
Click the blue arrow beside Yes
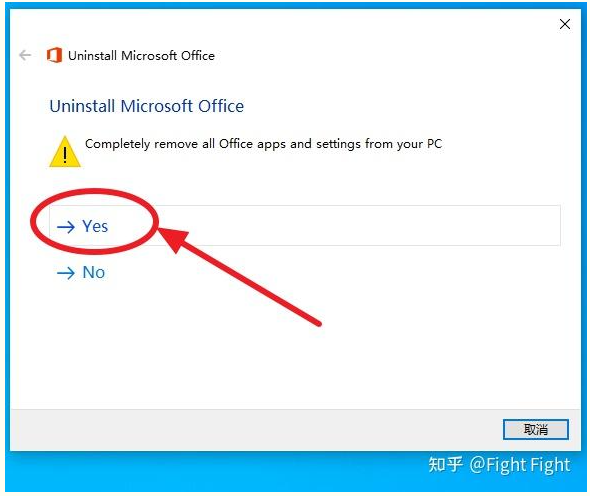pyautogui.click(x=66, y=227)
